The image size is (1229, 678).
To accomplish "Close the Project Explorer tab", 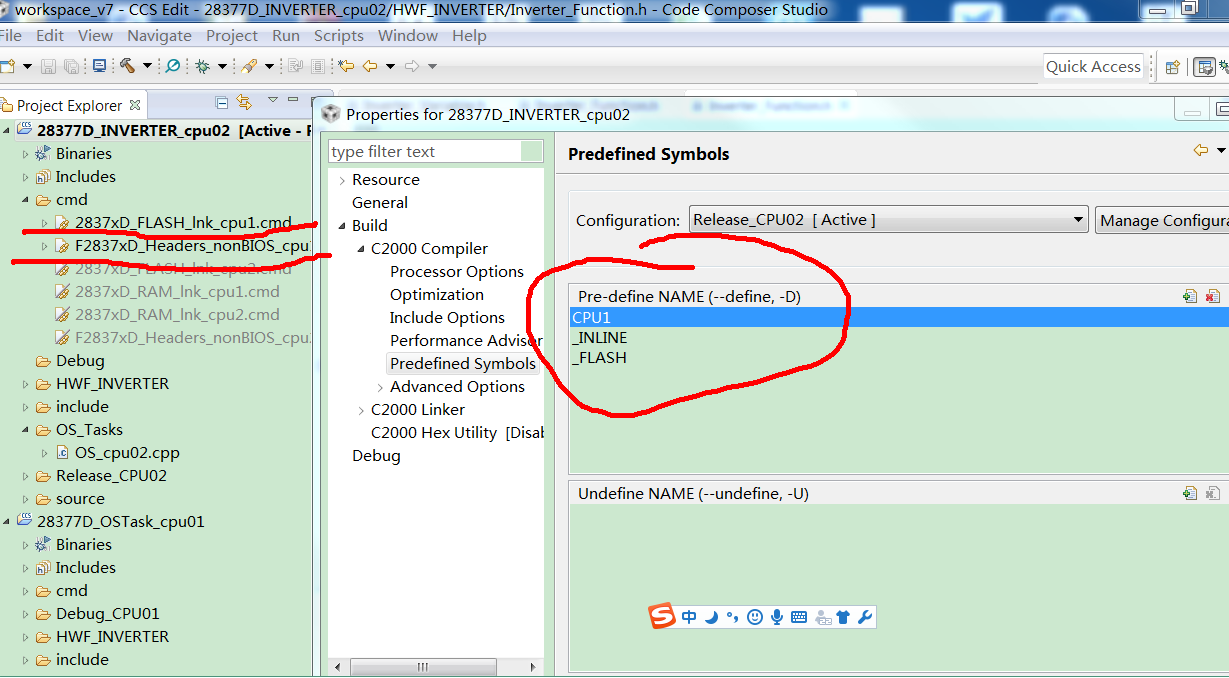I will [x=136, y=103].
